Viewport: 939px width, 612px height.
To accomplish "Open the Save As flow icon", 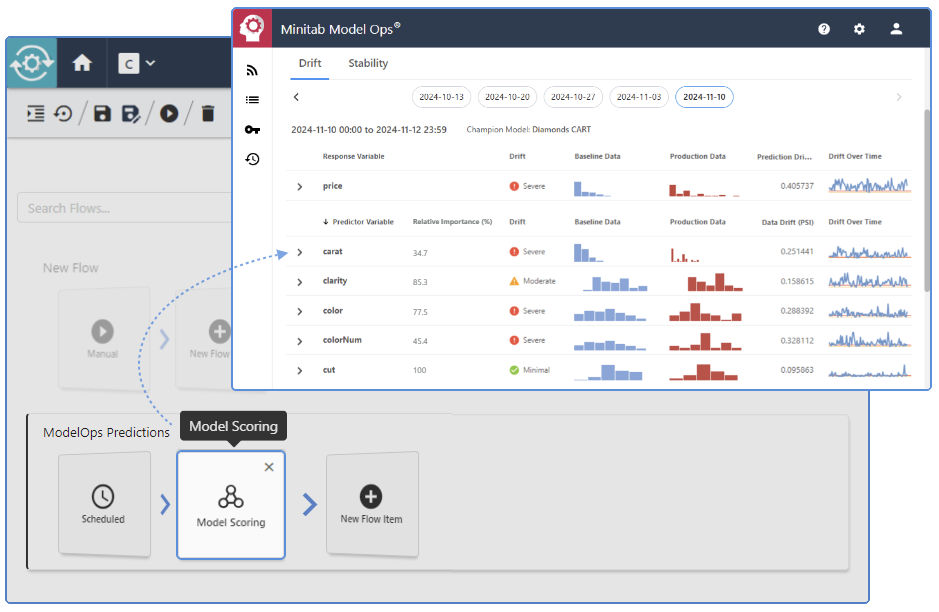I will click(x=131, y=113).
